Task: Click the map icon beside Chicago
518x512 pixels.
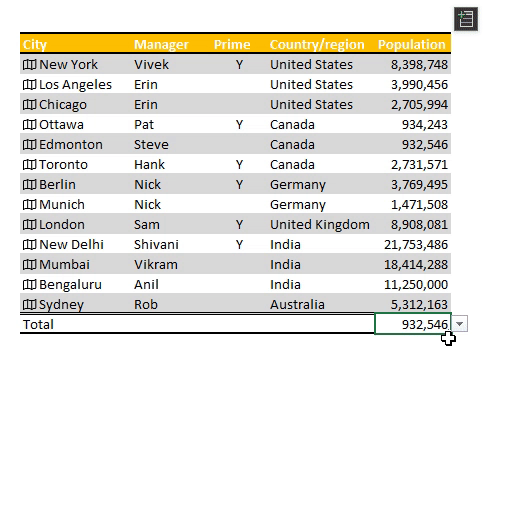Action: 29,104
